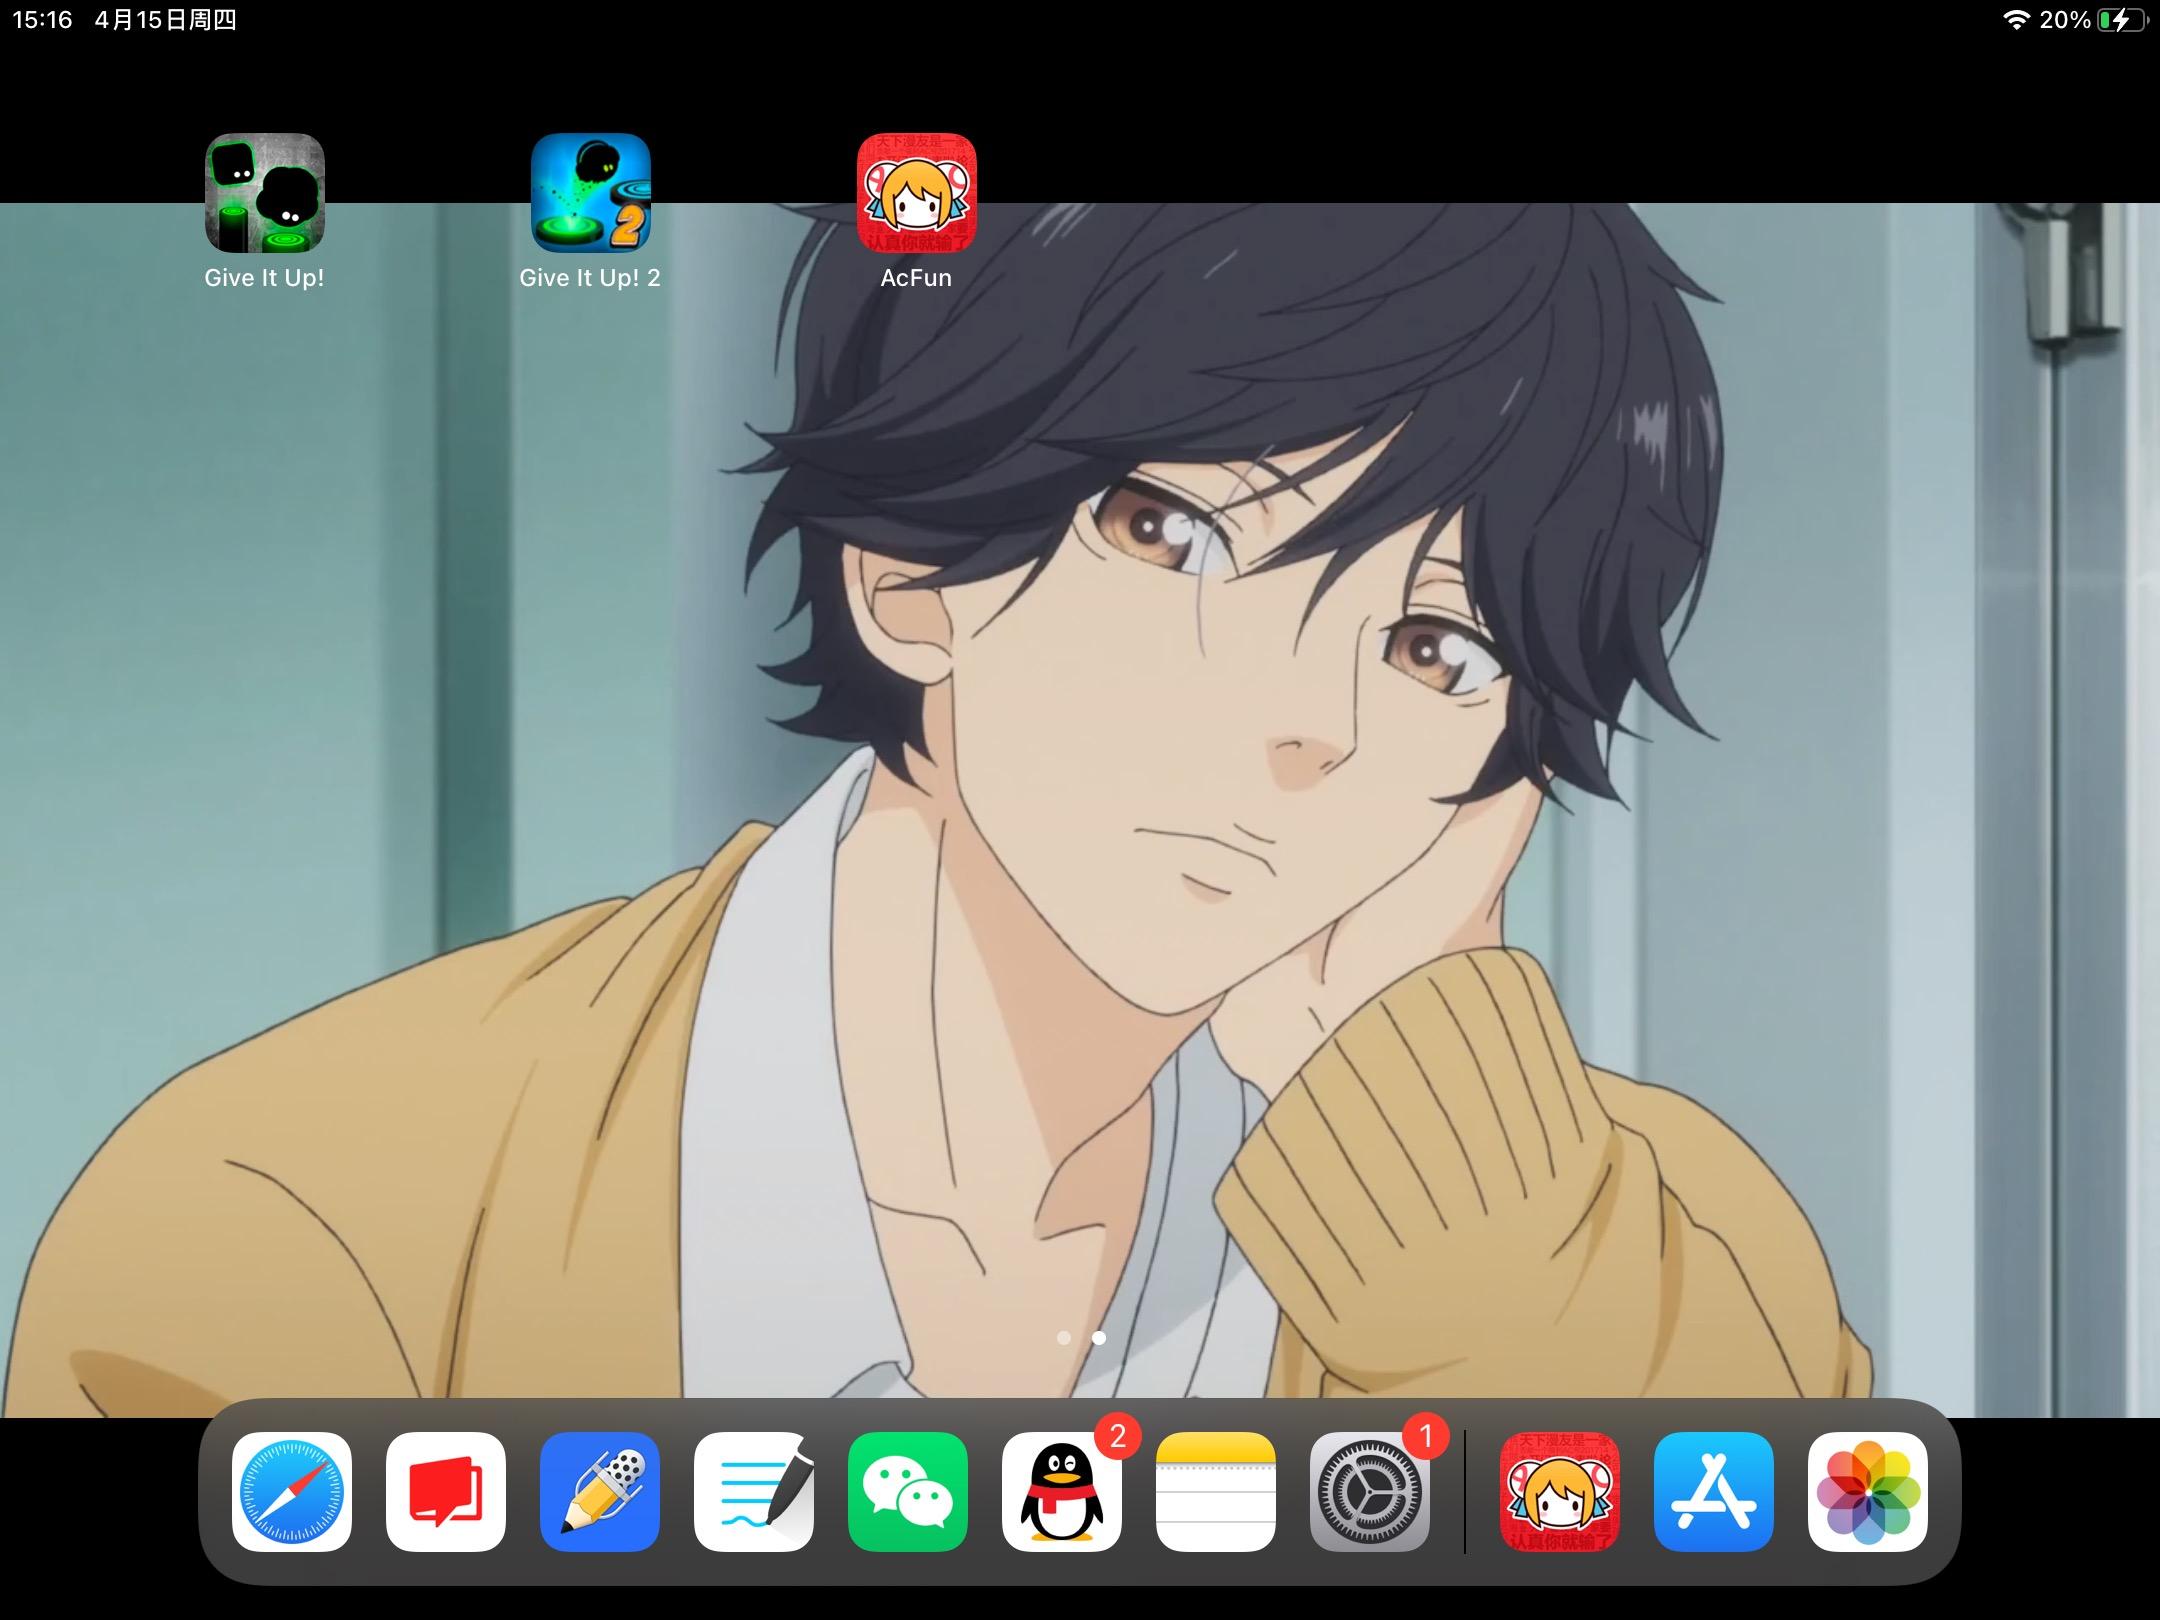Tap the "AcFun" app label

[916, 278]
